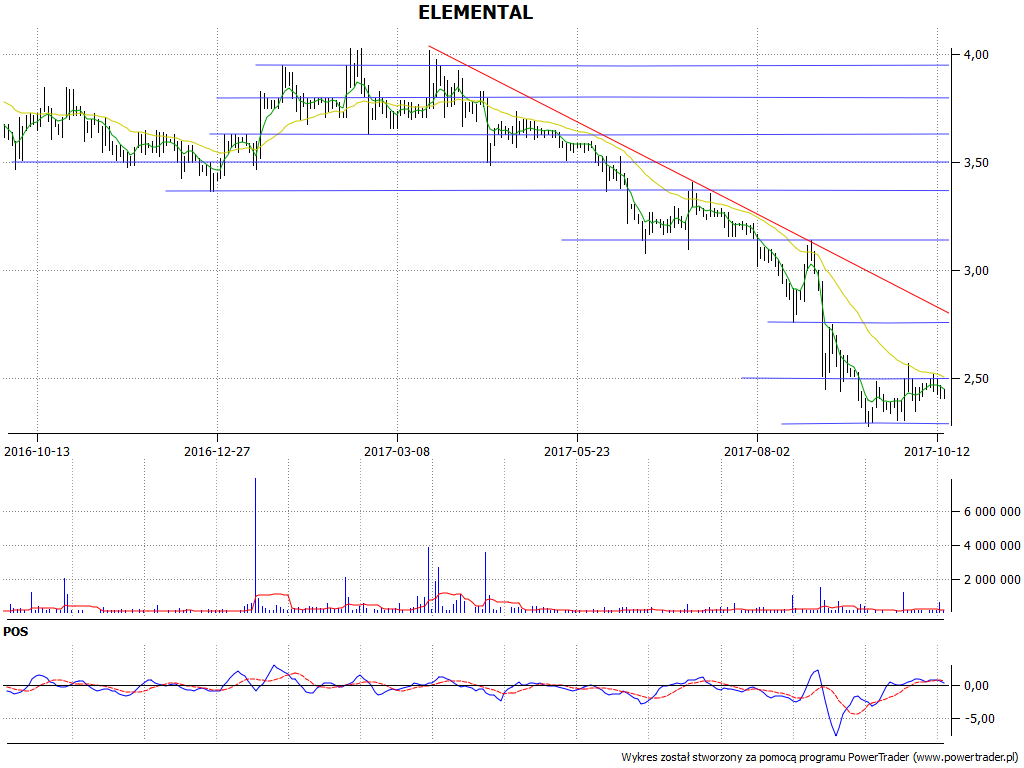
Task: Select the 2016-10-13 date label
Action: click(x=37, y=451)
